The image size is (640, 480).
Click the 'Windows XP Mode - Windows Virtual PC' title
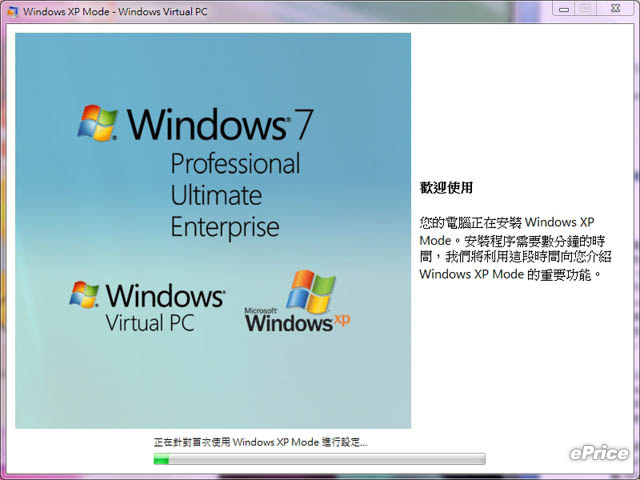coord(115,11)
